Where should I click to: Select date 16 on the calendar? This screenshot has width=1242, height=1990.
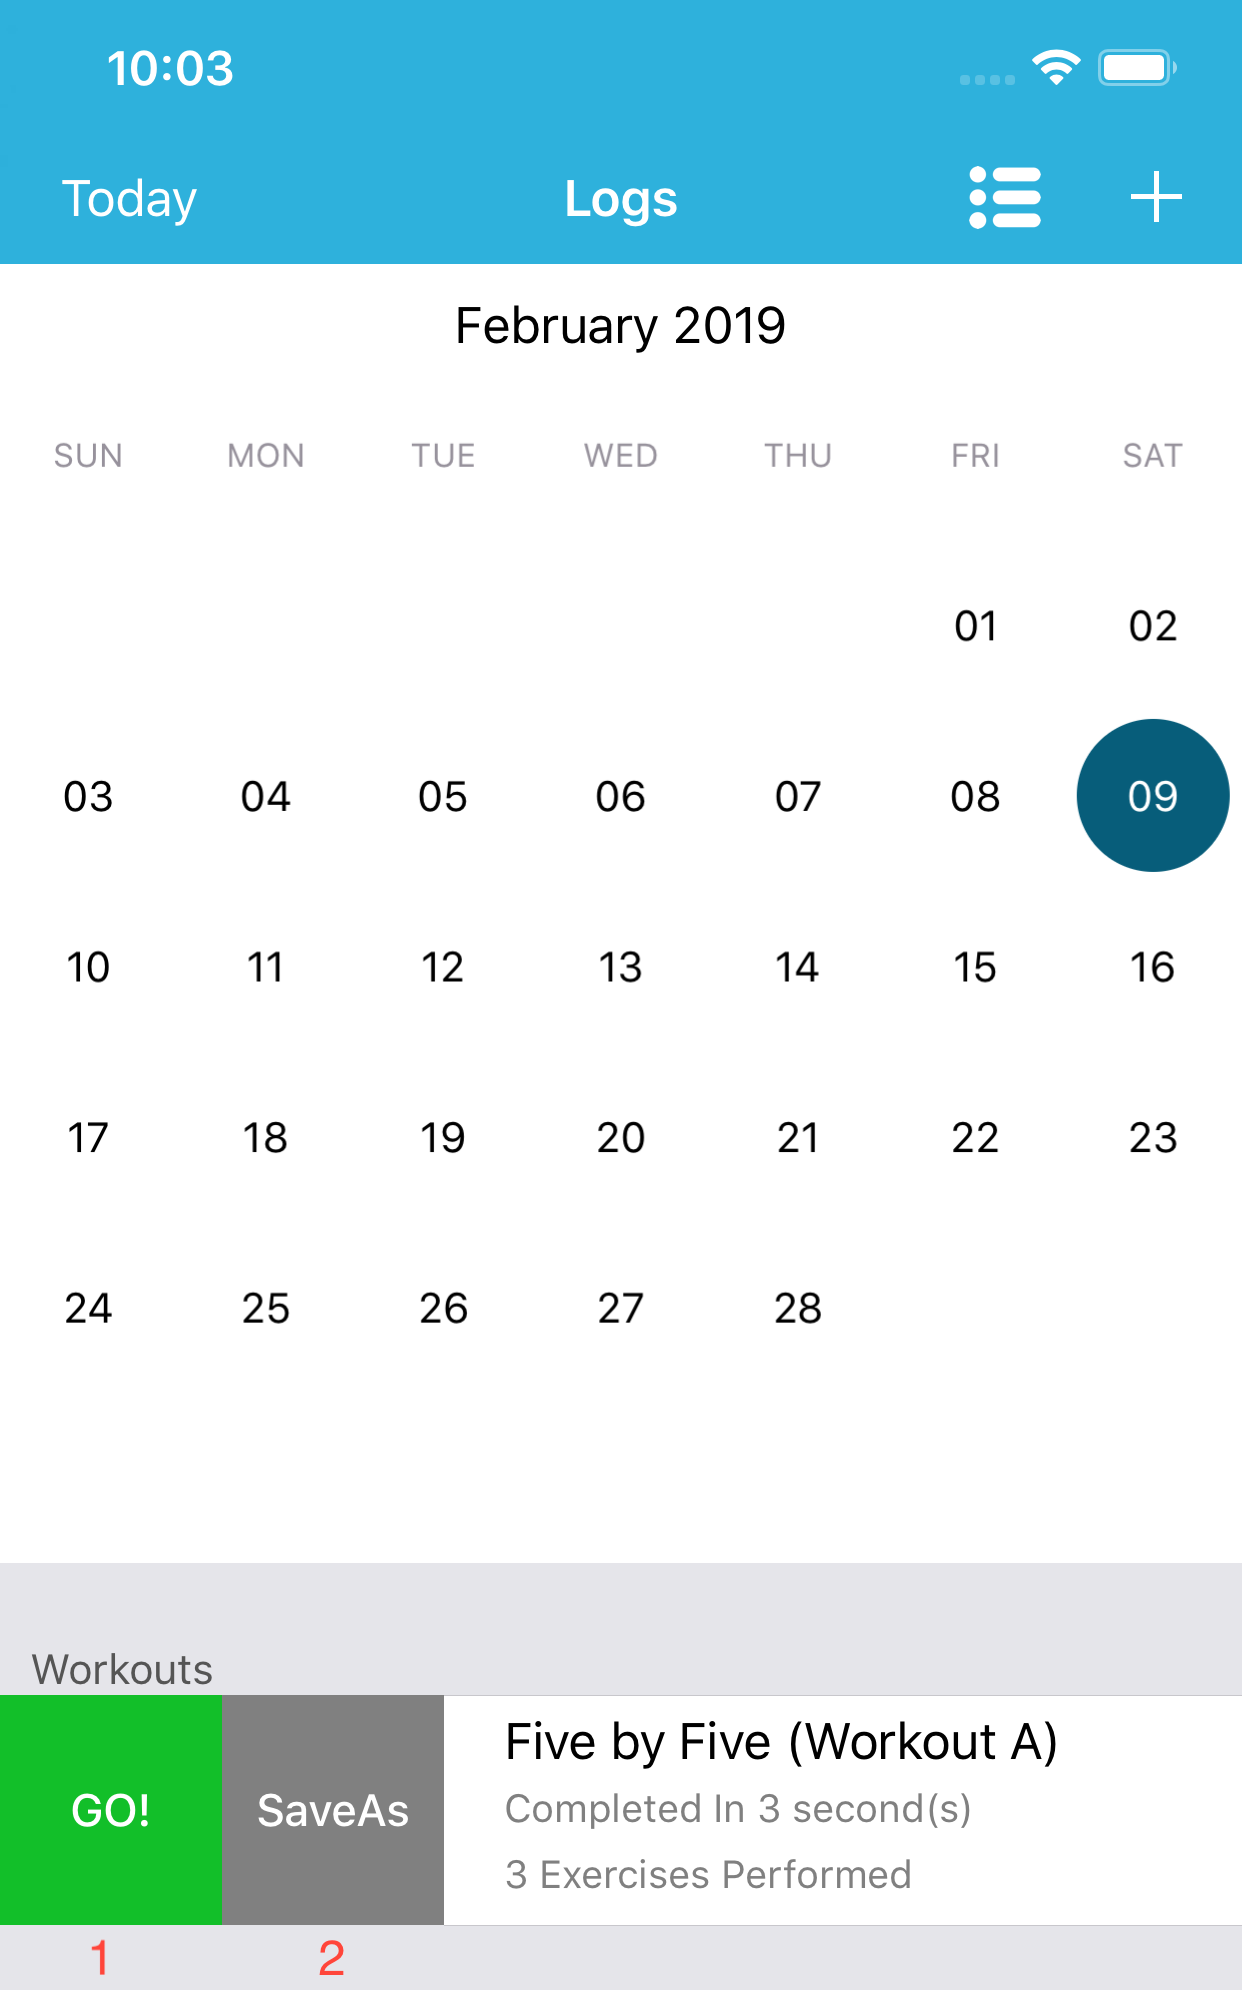[x=1152, y=967]
